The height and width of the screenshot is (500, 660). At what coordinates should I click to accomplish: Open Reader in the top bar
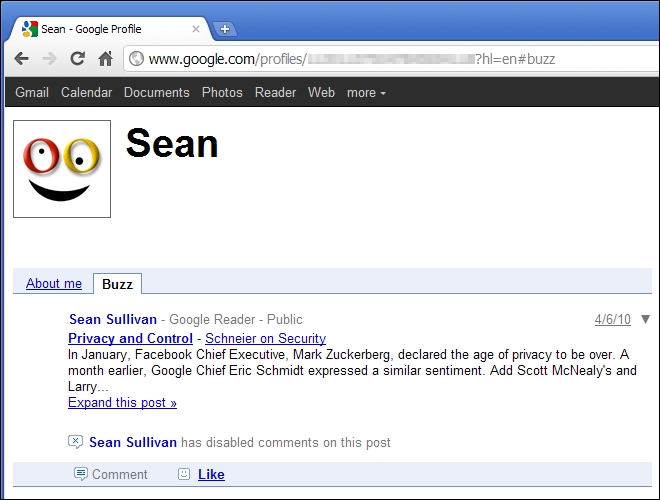pyautogui.click(x=275, y=92)
